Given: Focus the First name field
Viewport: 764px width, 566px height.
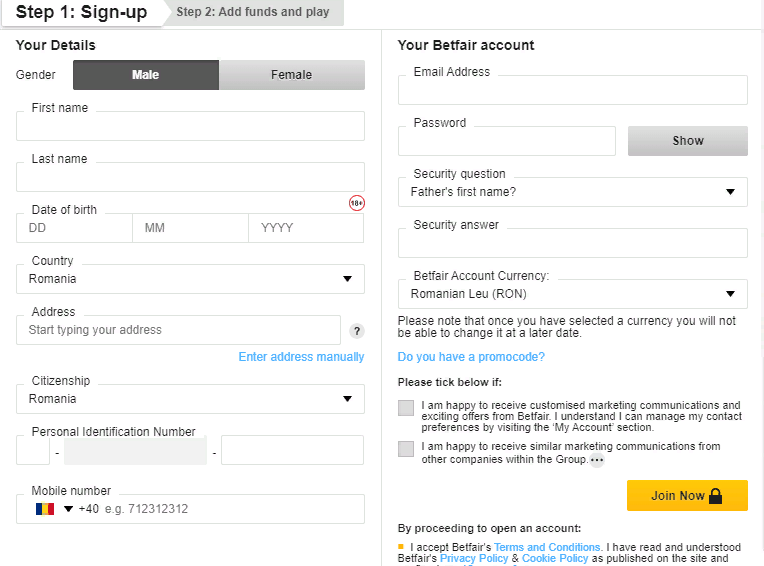Looking at the screenshot, I should [190, 126].
